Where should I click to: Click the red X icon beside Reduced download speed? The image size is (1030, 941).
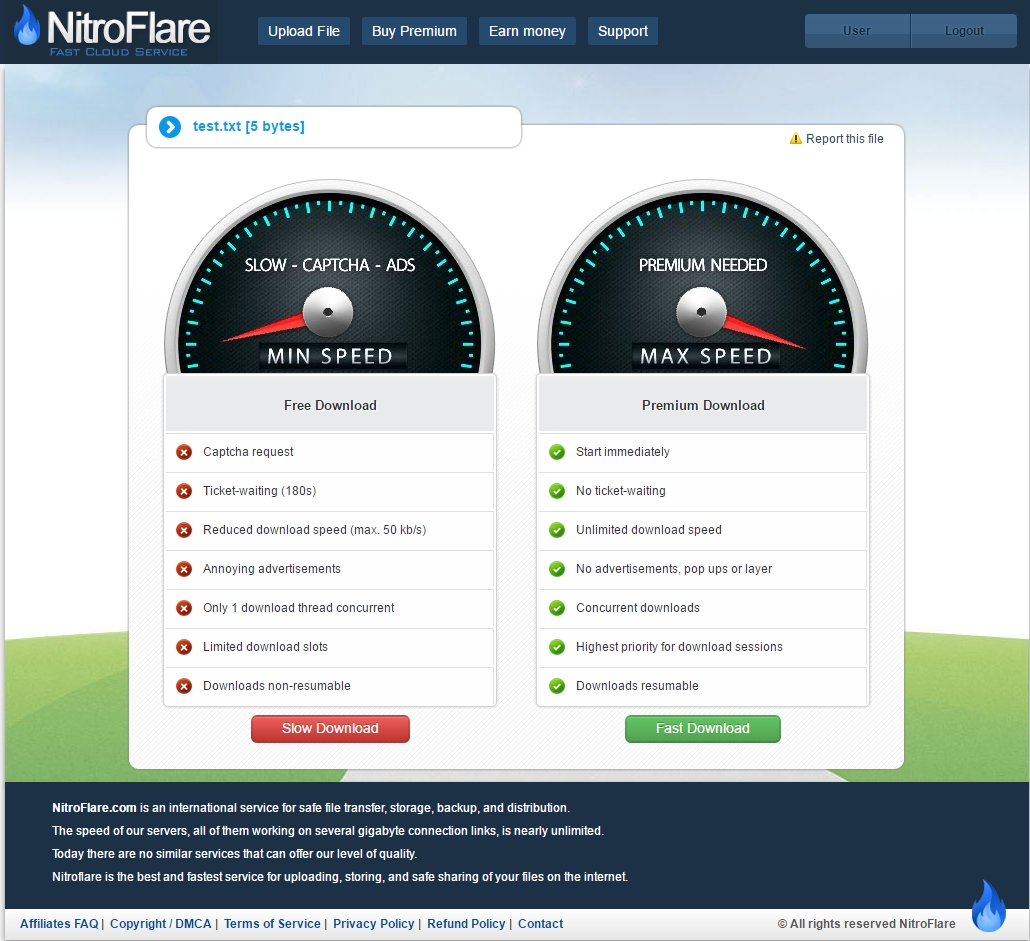184,530
